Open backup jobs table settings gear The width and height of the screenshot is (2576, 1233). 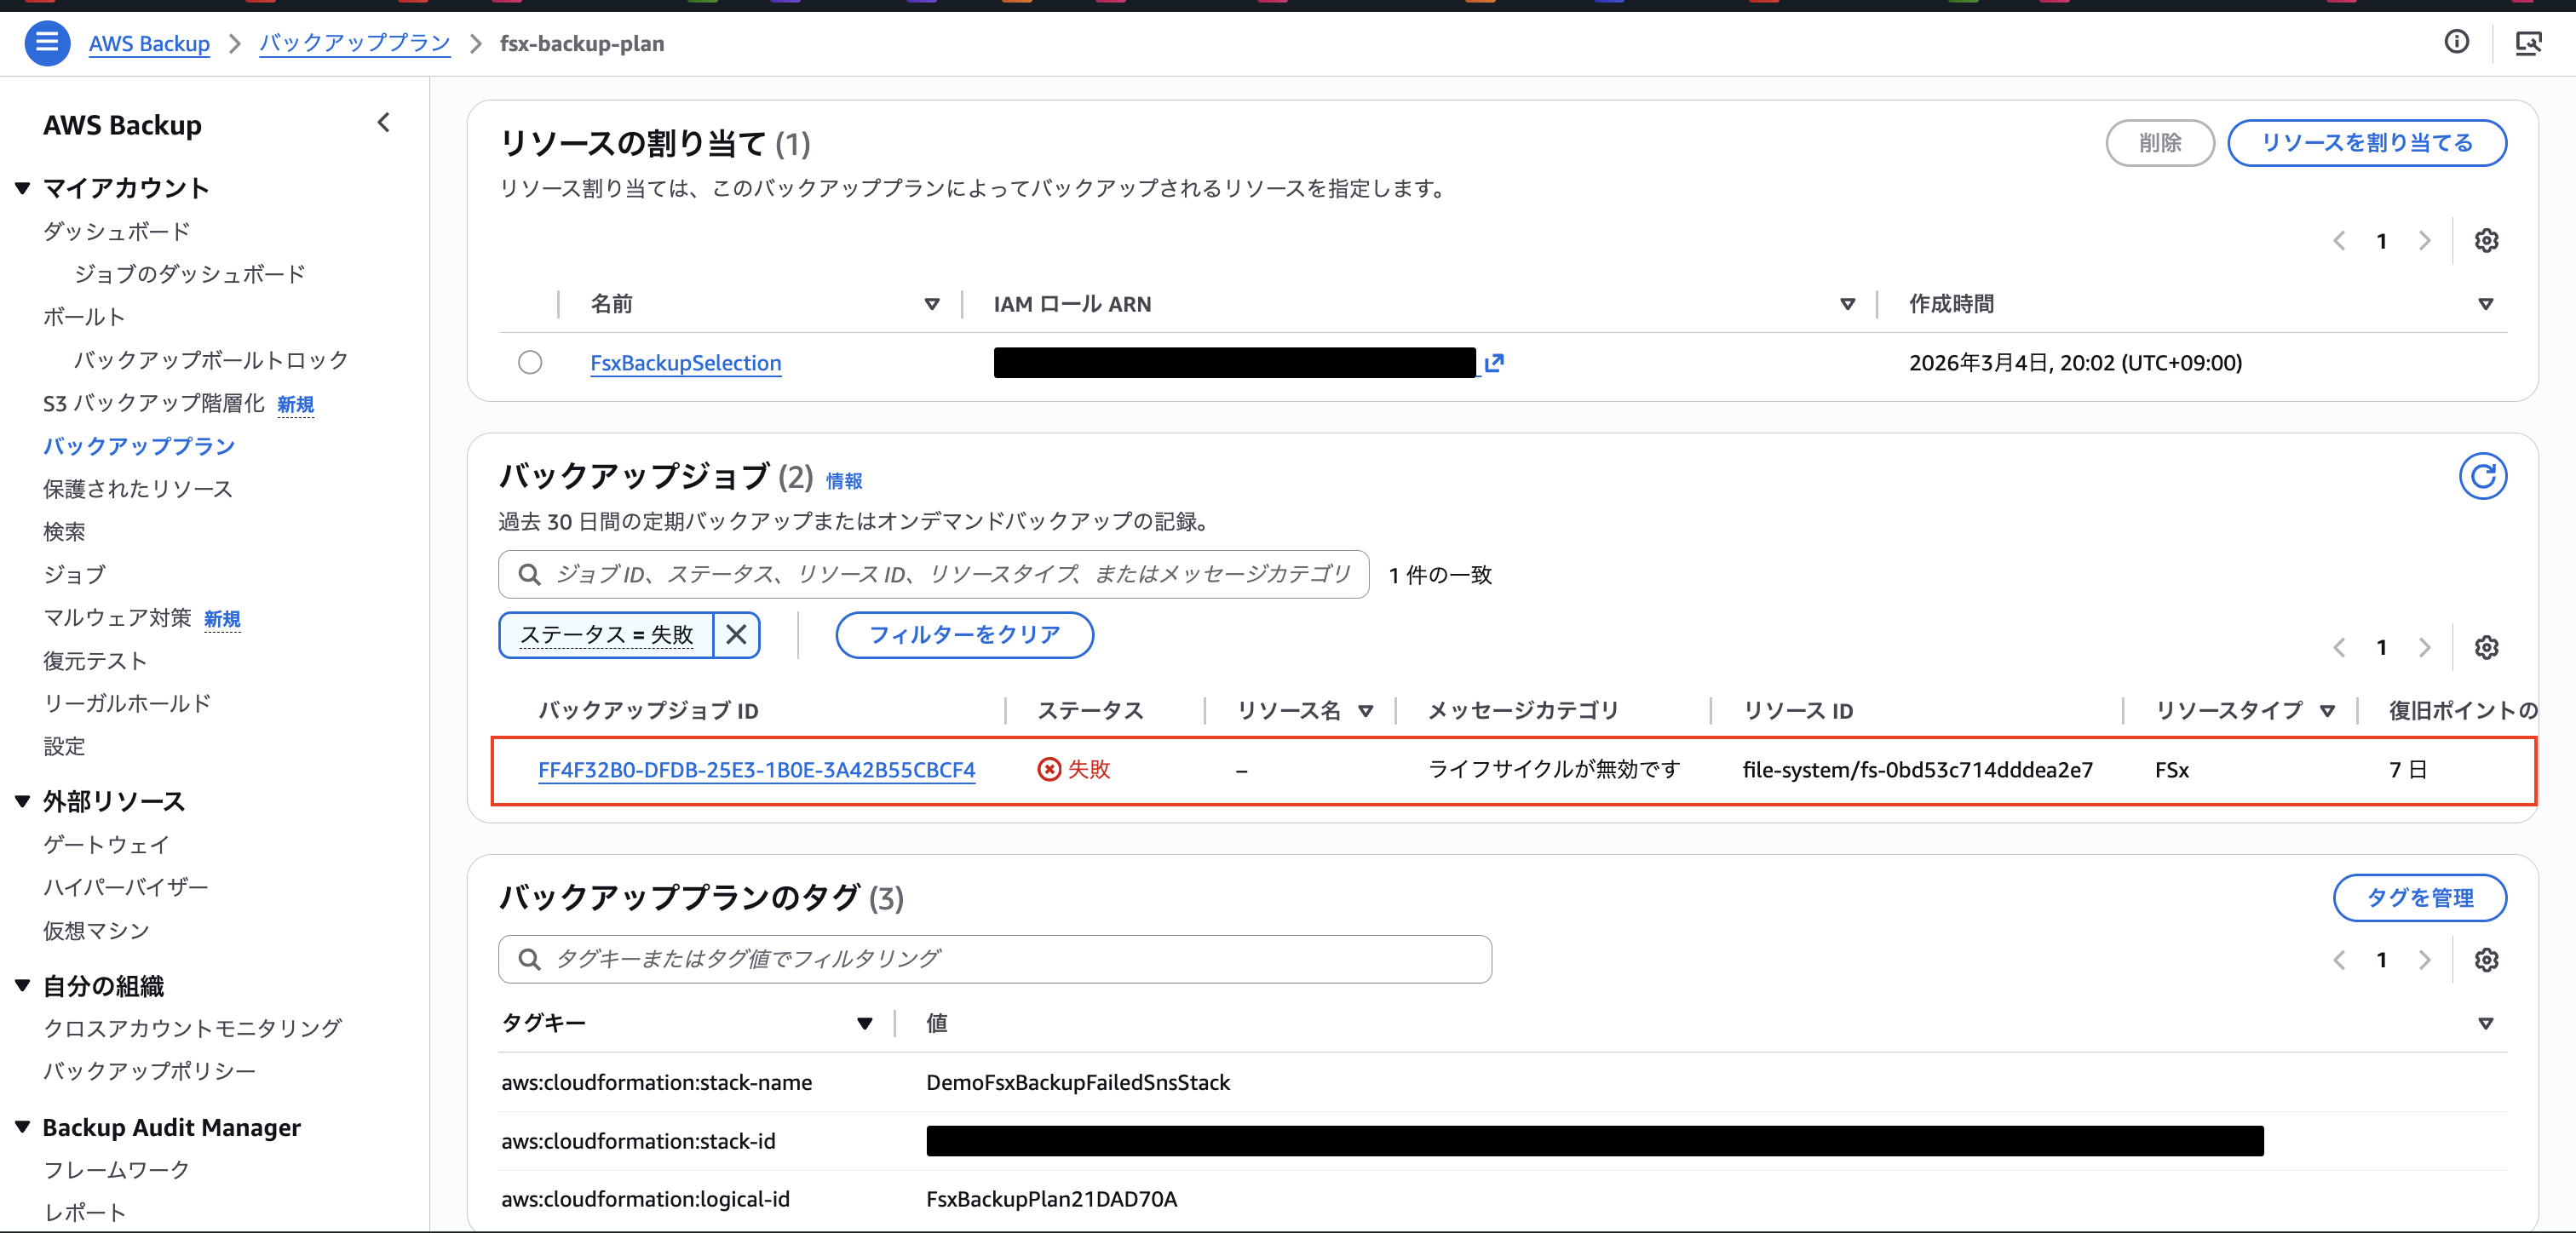pos(2486,647)
